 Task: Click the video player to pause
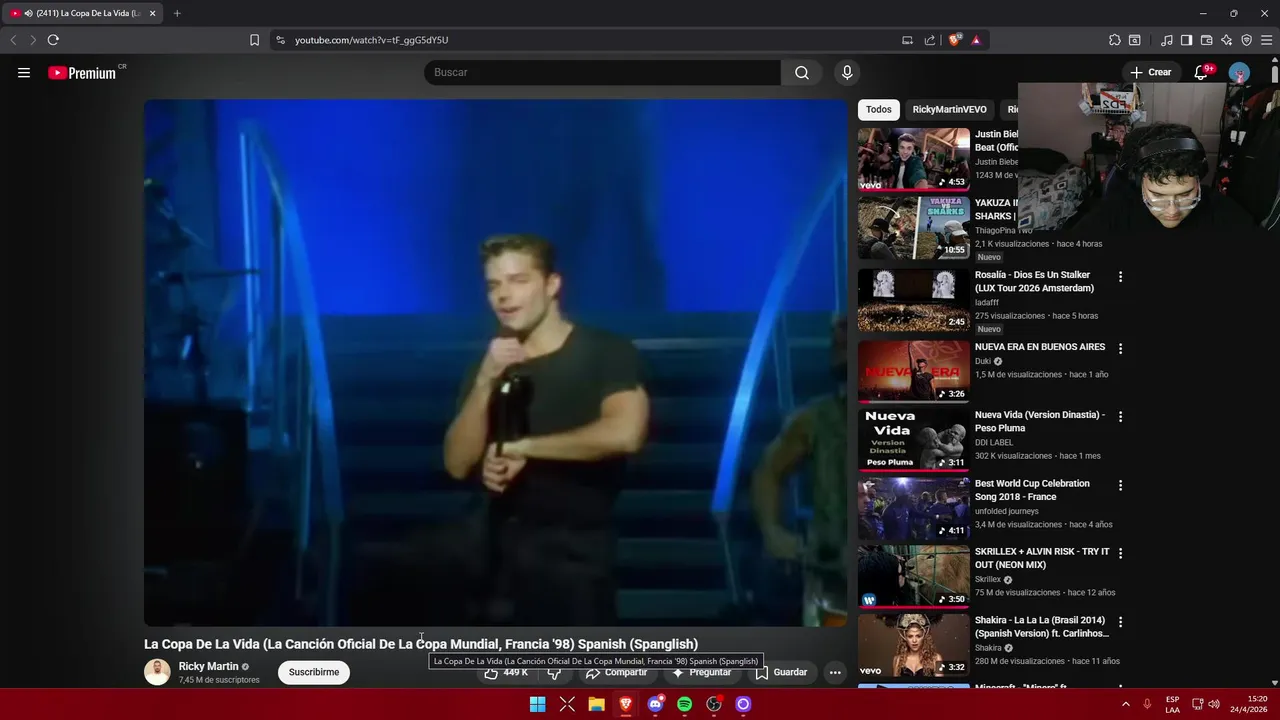pyautogui.click(x=495, y=362)
